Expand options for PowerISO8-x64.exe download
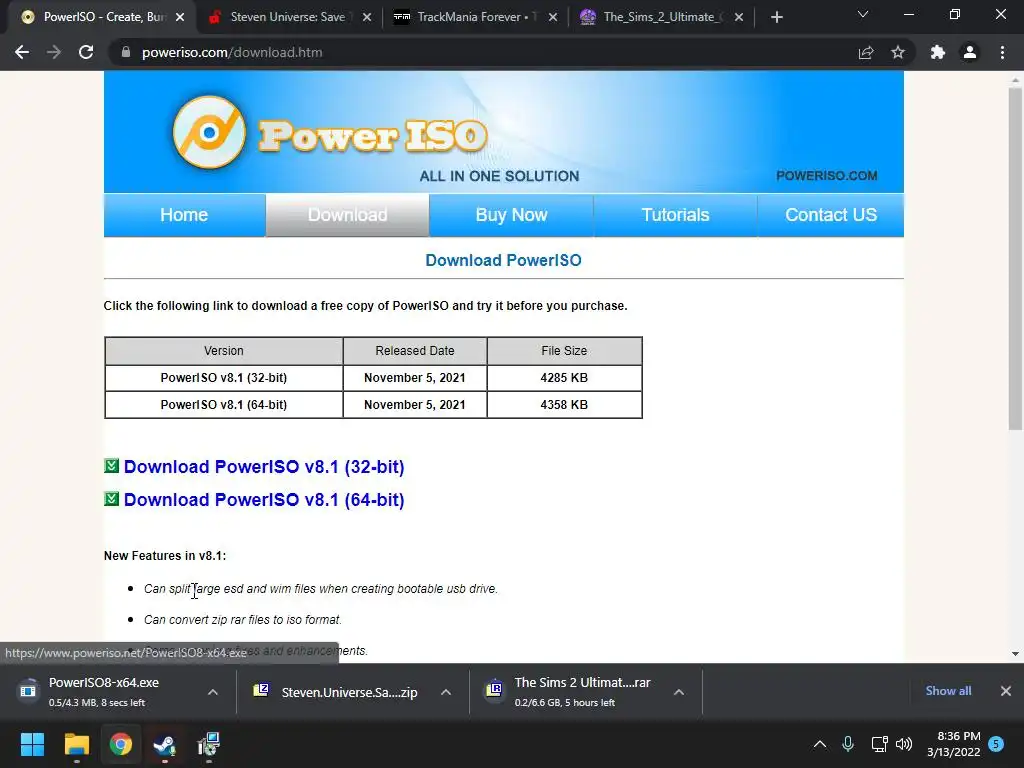The width and height of the screenshot is (1024, 768). 213,692
